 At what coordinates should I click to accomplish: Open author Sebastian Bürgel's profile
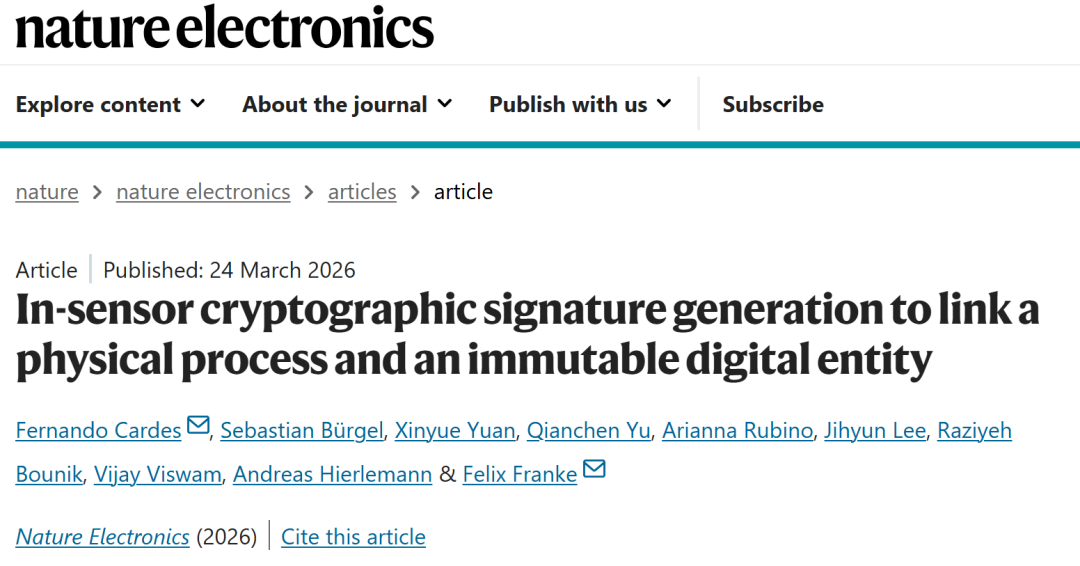pos(302,430)
